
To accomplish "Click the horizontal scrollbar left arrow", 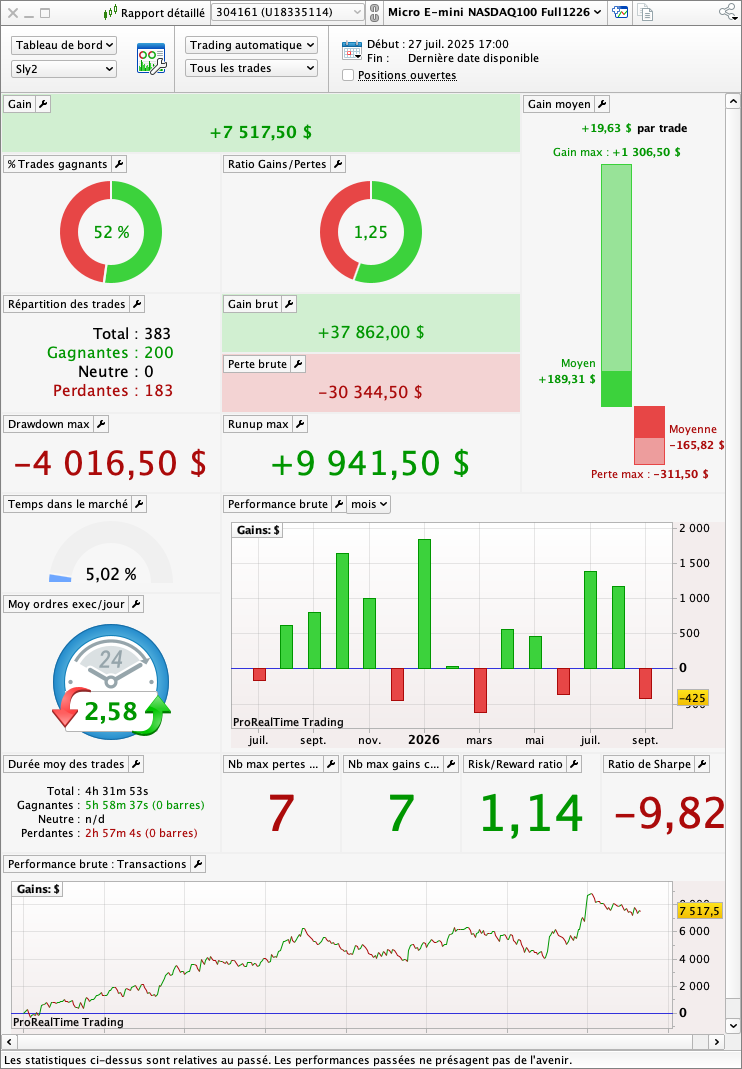I will (9, 1042).
